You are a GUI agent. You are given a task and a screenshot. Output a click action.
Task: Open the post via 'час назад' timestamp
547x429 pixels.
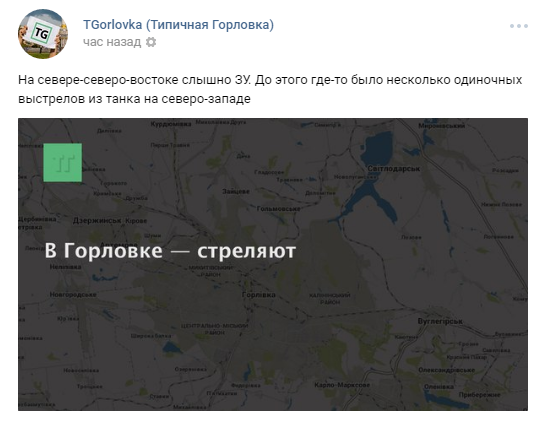pos(112,42)
